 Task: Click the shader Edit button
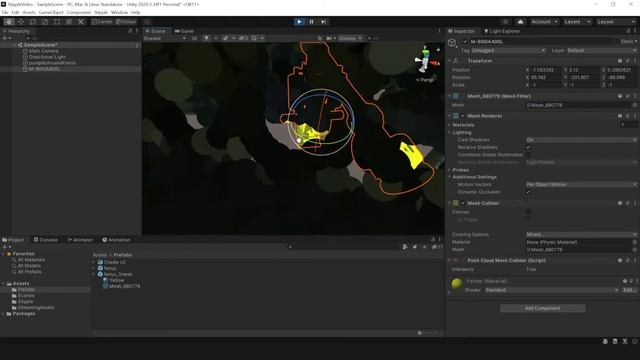pyautogui.click(x=629, y=290)
